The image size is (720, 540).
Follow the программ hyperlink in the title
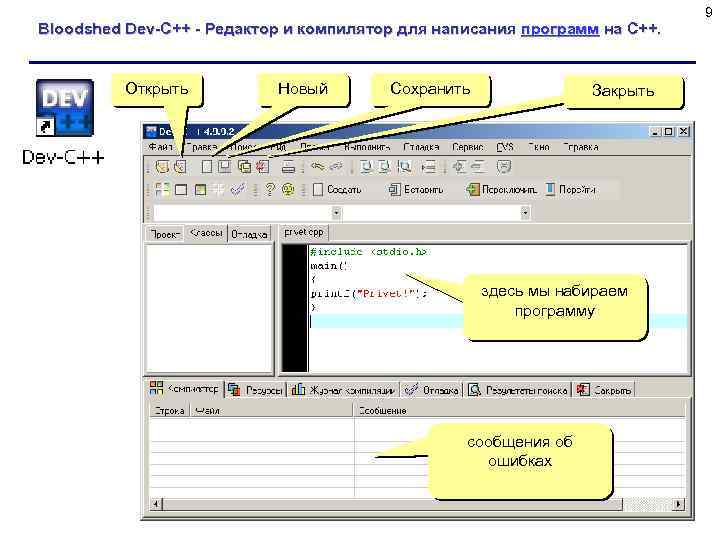560,29
